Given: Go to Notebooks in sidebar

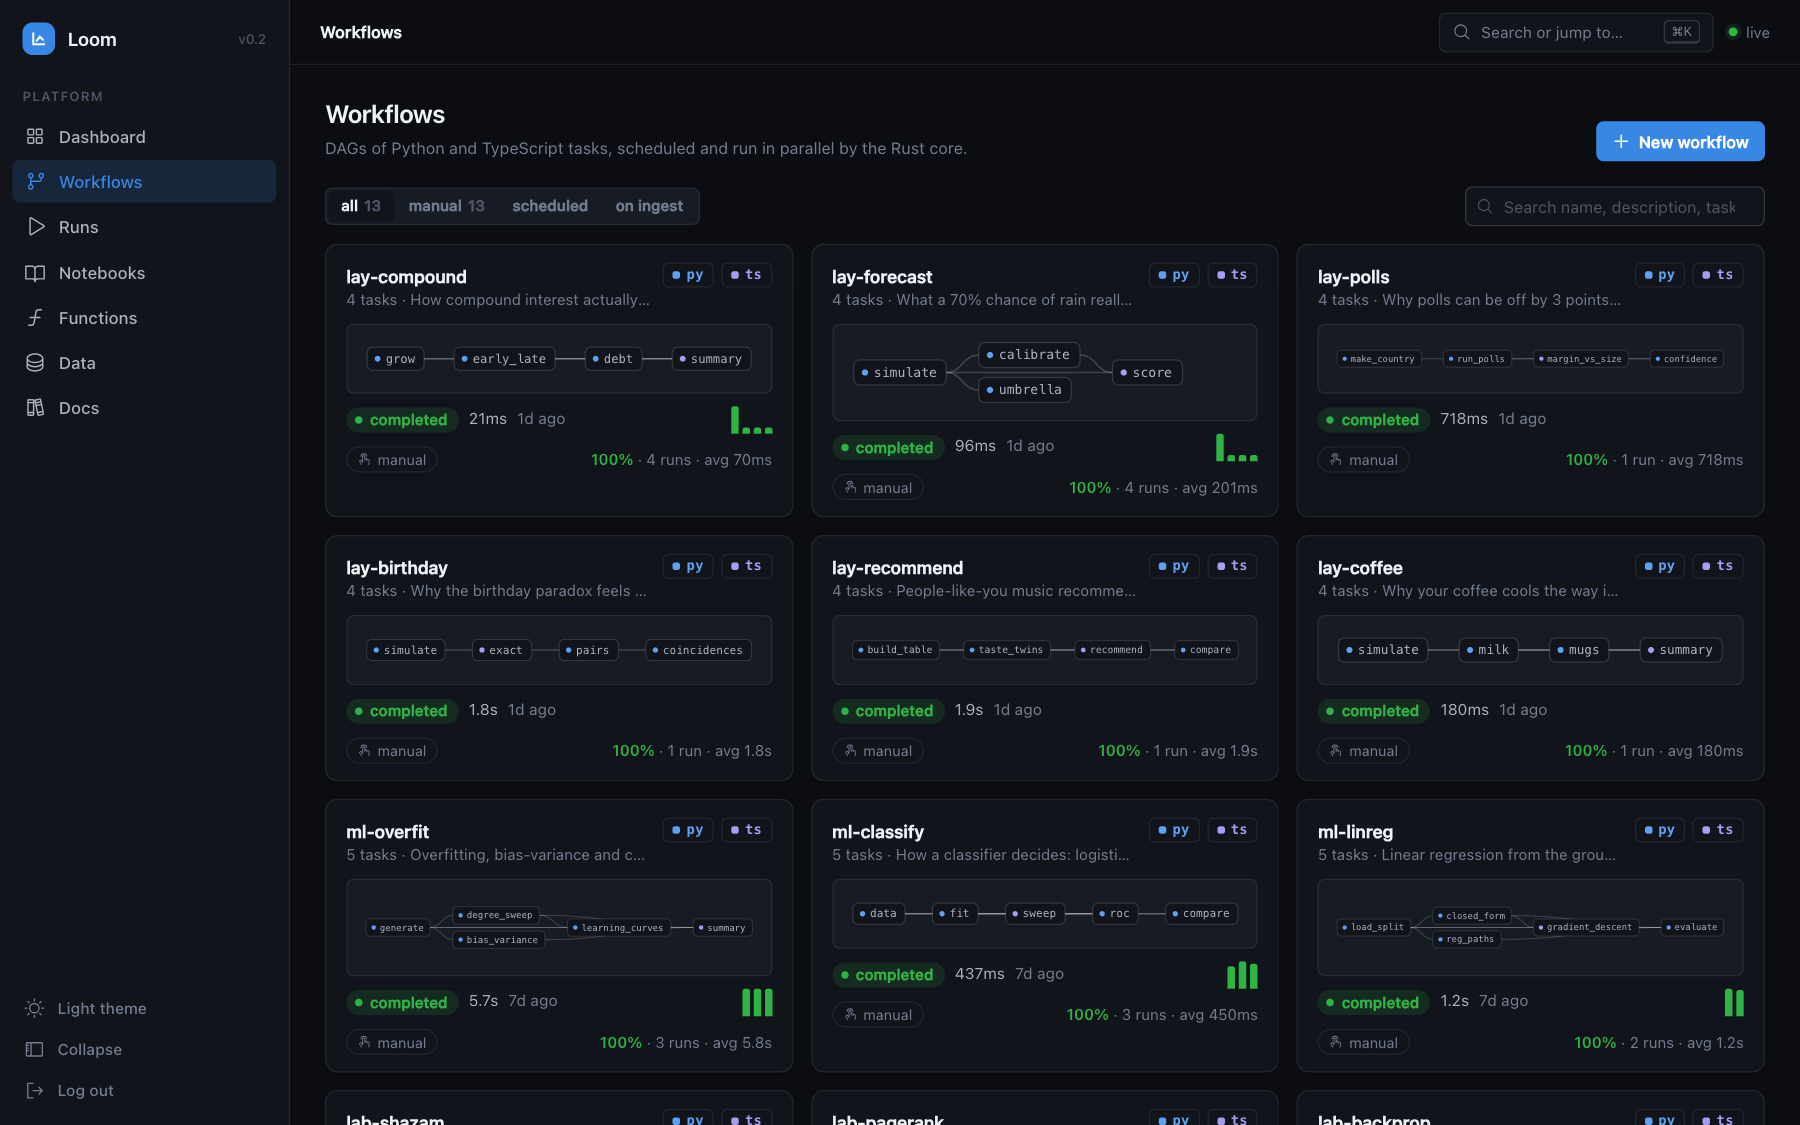Looking at the screenshot, I should (x=144, y=273).
